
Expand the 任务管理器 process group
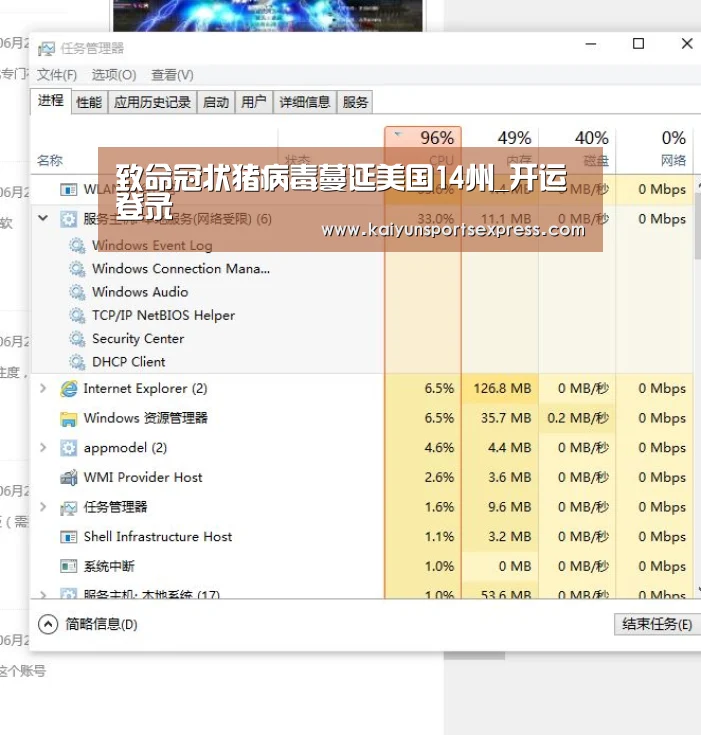click(43, 507)
